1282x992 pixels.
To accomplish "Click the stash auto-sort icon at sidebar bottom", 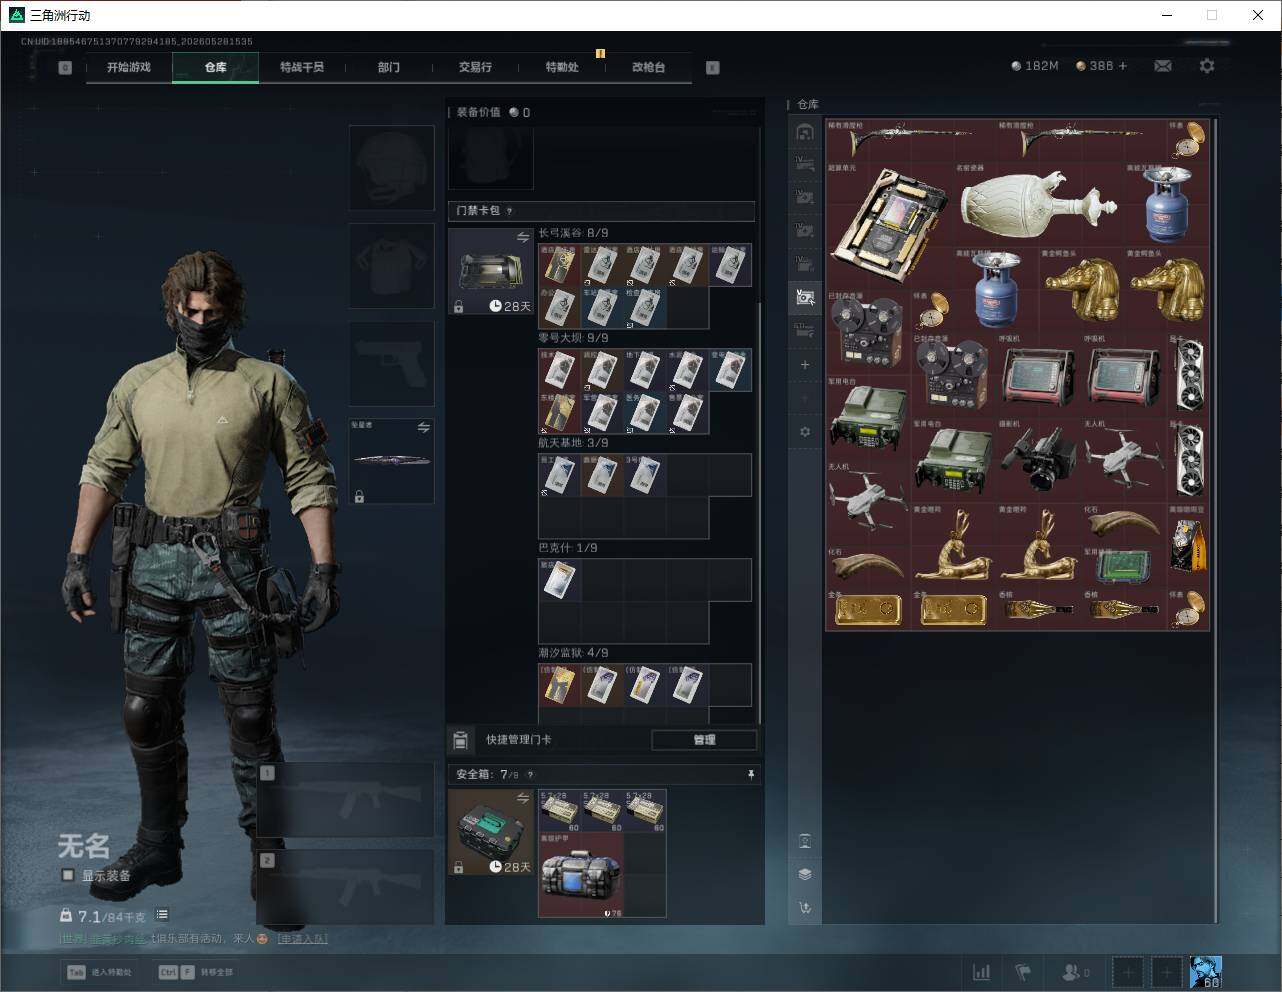I will [x=805, y=908].
